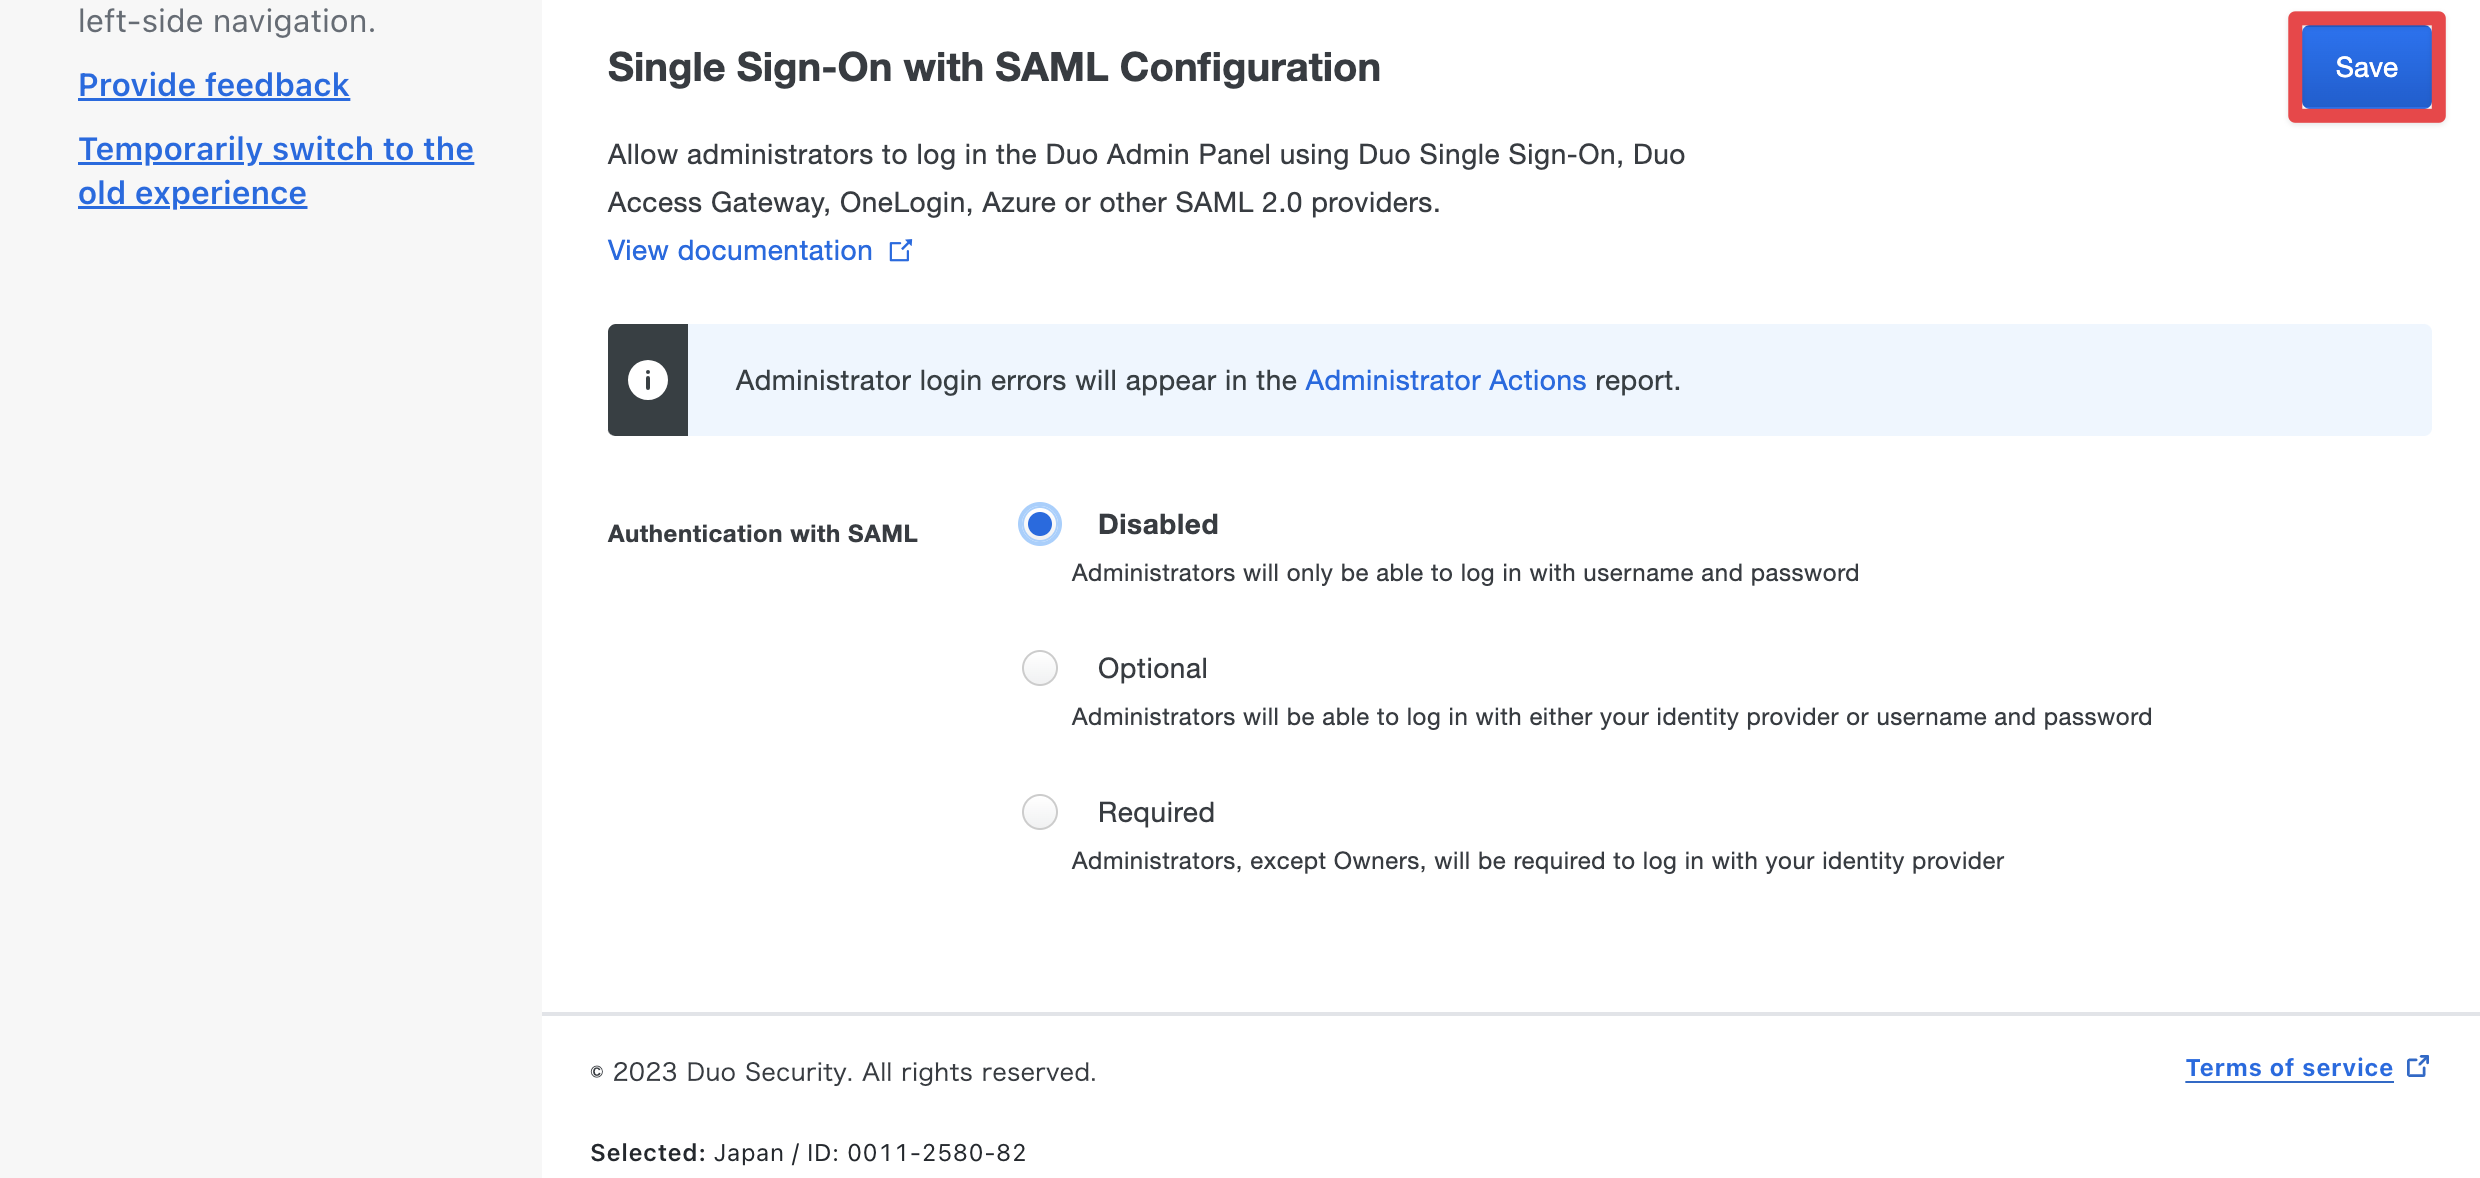2480x1178 pixels.
Task: Temporarily switch to the old experience
Action: 276,171
